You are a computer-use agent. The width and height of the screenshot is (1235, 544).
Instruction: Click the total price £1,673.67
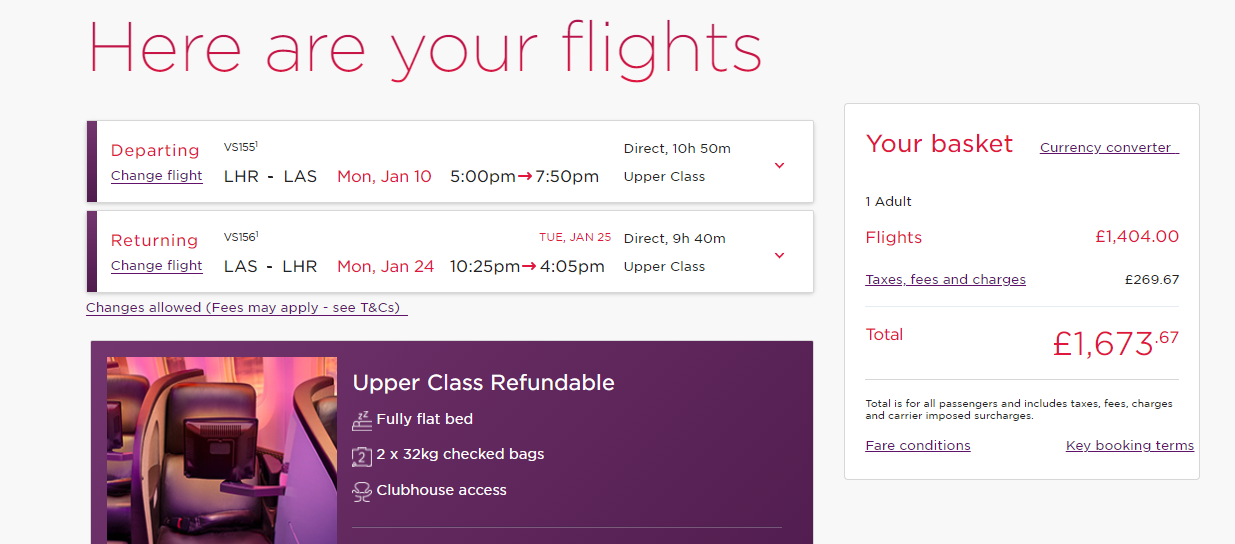1115,343
